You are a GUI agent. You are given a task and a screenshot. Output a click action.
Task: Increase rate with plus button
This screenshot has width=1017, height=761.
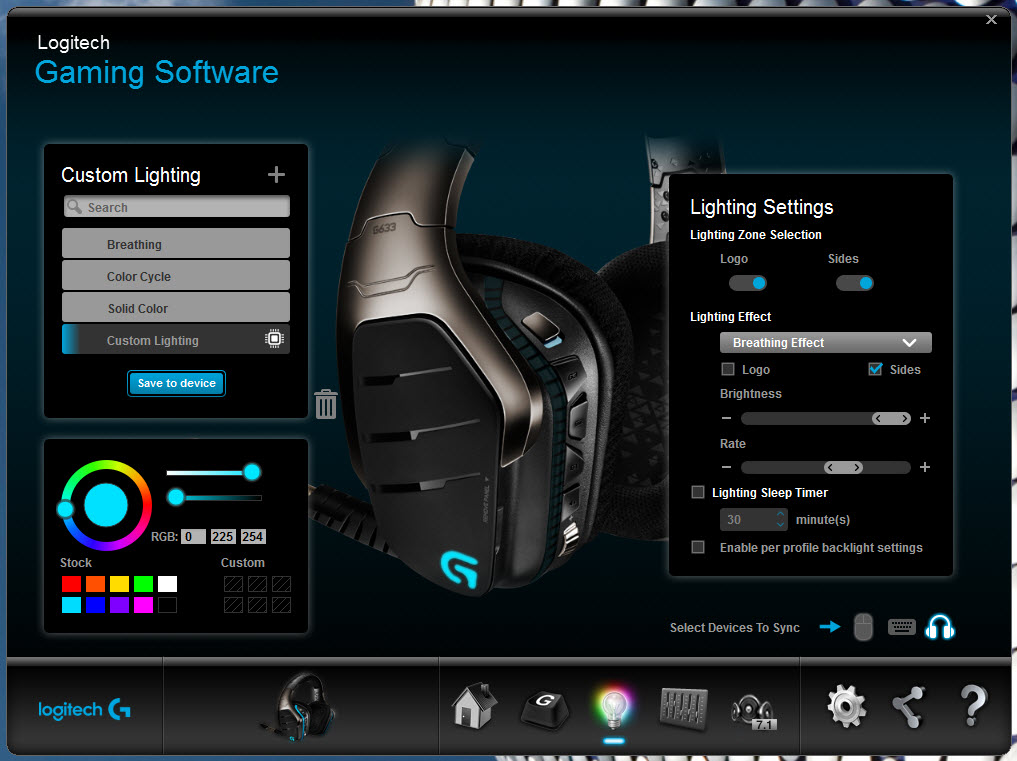pos(925,467)
